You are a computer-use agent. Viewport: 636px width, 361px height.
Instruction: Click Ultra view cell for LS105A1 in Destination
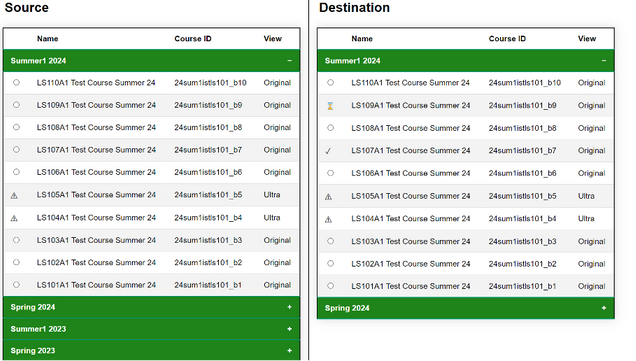click(x=586, y=196)
